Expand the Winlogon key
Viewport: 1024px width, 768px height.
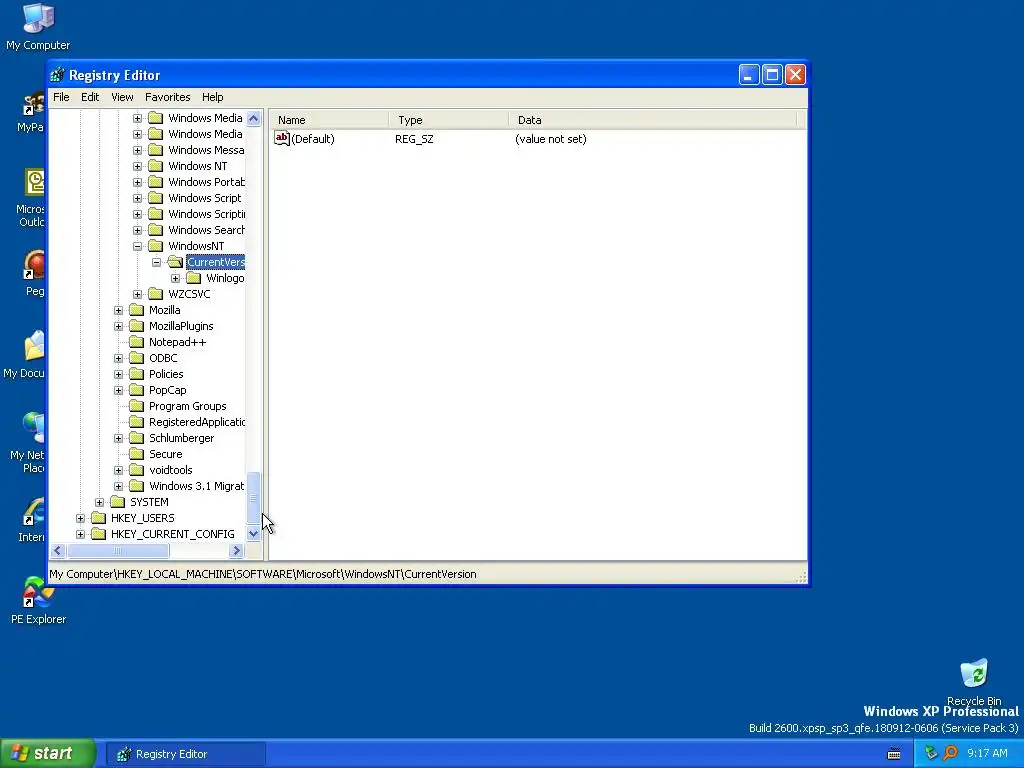(176, 278)
